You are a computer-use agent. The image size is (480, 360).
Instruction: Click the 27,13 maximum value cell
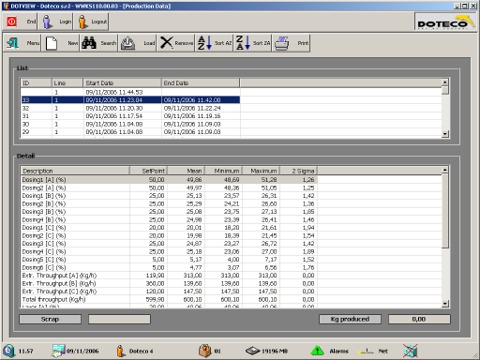point(261,212)
